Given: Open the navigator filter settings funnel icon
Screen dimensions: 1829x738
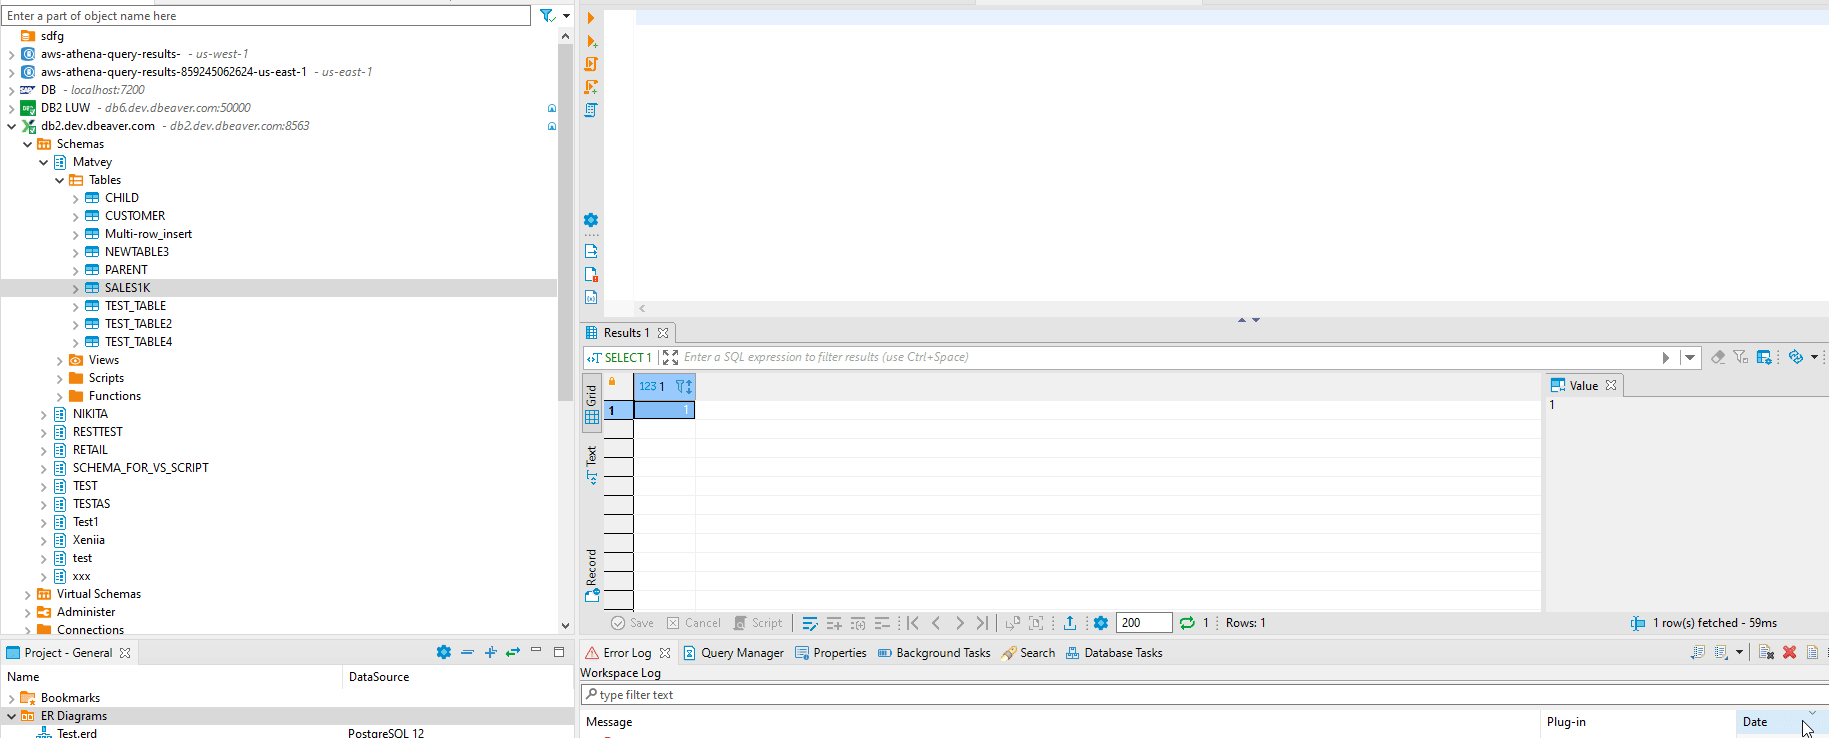Looking at the screenshot, I should [547, 16].
